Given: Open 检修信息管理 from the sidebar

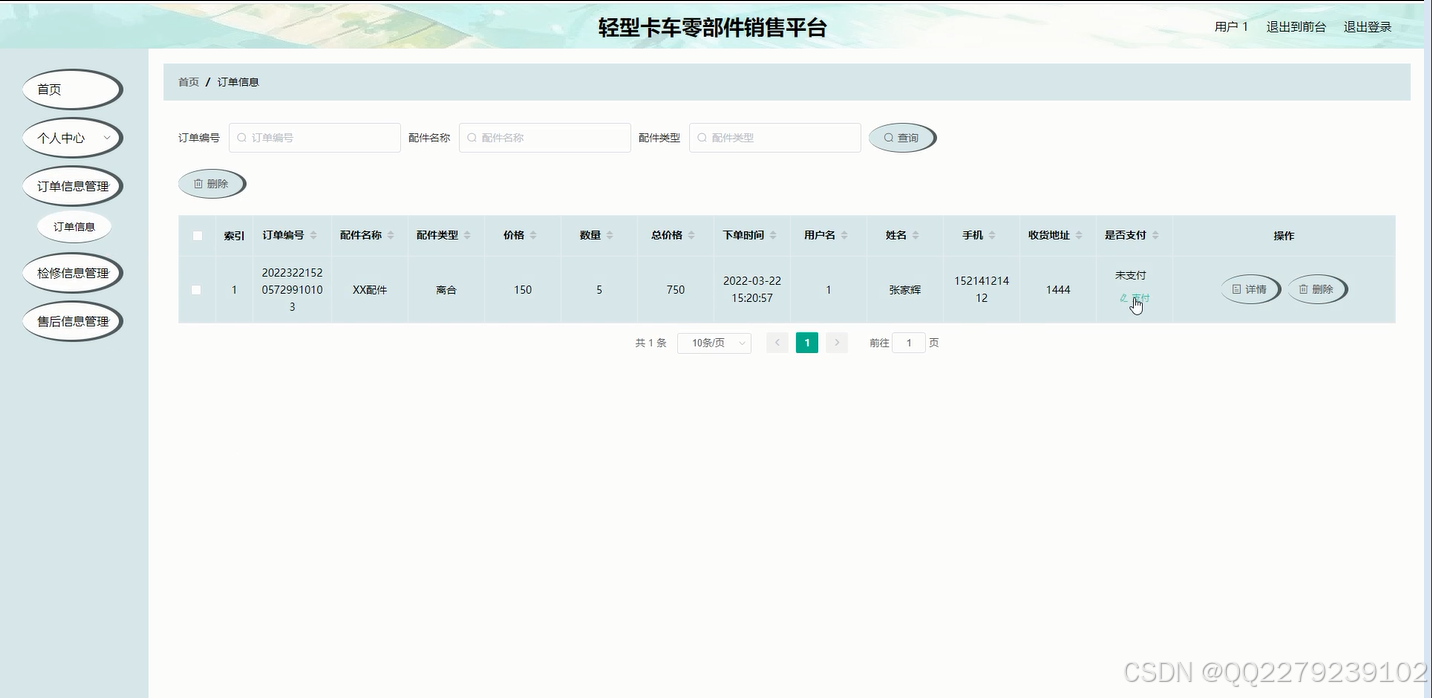Looking at the screenshot, I should tap(72, 272).
